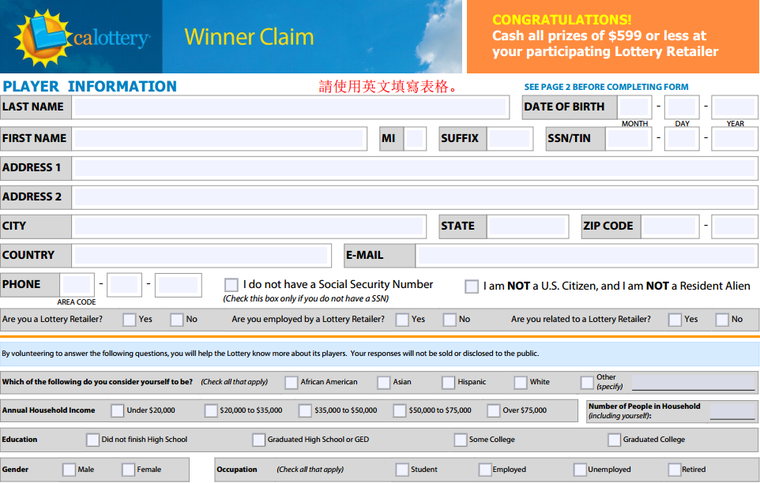This screenshot has width=760, height=483.
Task: Click the Address 2 input field
Action: coord(414,197)
